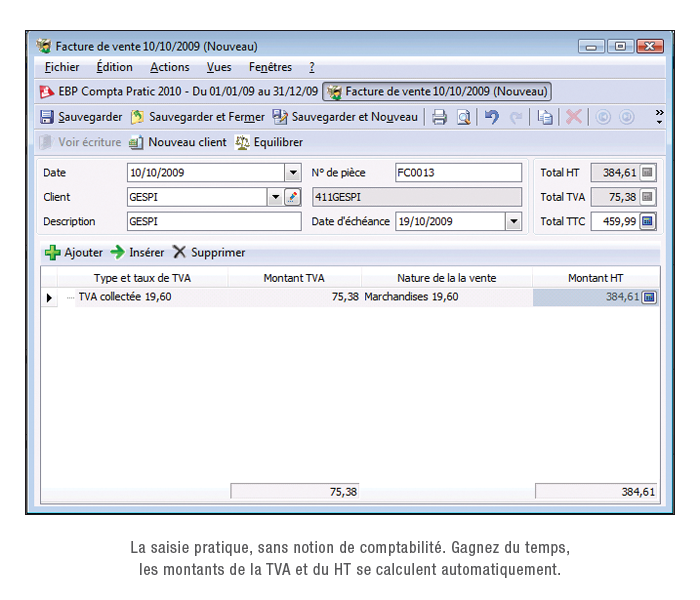This screenshot has width=700, height=600.
Task: Open the Fichier menu
Action: click(x=62, y=68)
